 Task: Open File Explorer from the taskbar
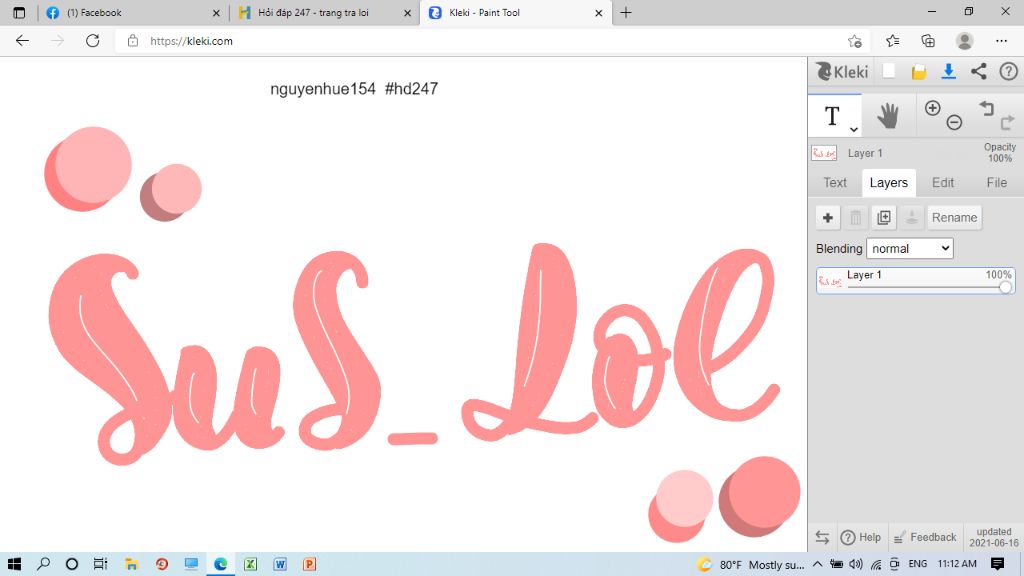pos(131,564)
